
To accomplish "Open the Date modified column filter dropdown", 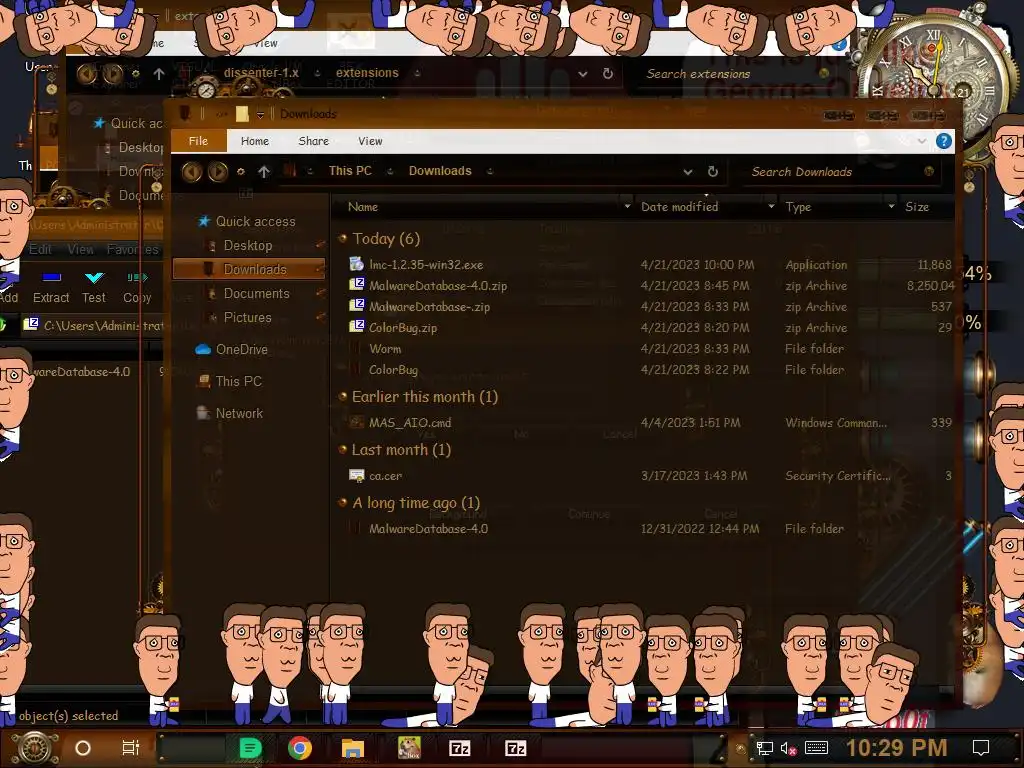I will point(771,206).
